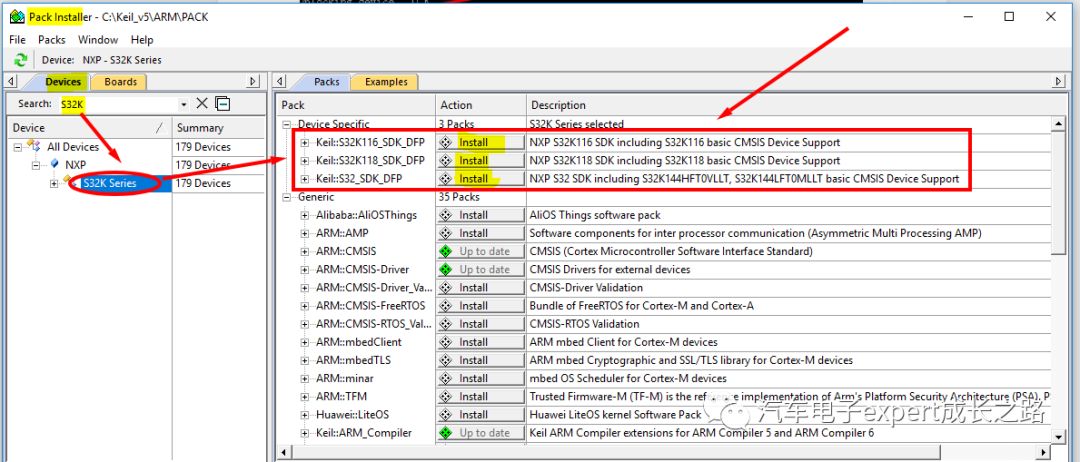Click the Pack Installer app icon in title bar

pyautogui.click(x=18, y=17)
